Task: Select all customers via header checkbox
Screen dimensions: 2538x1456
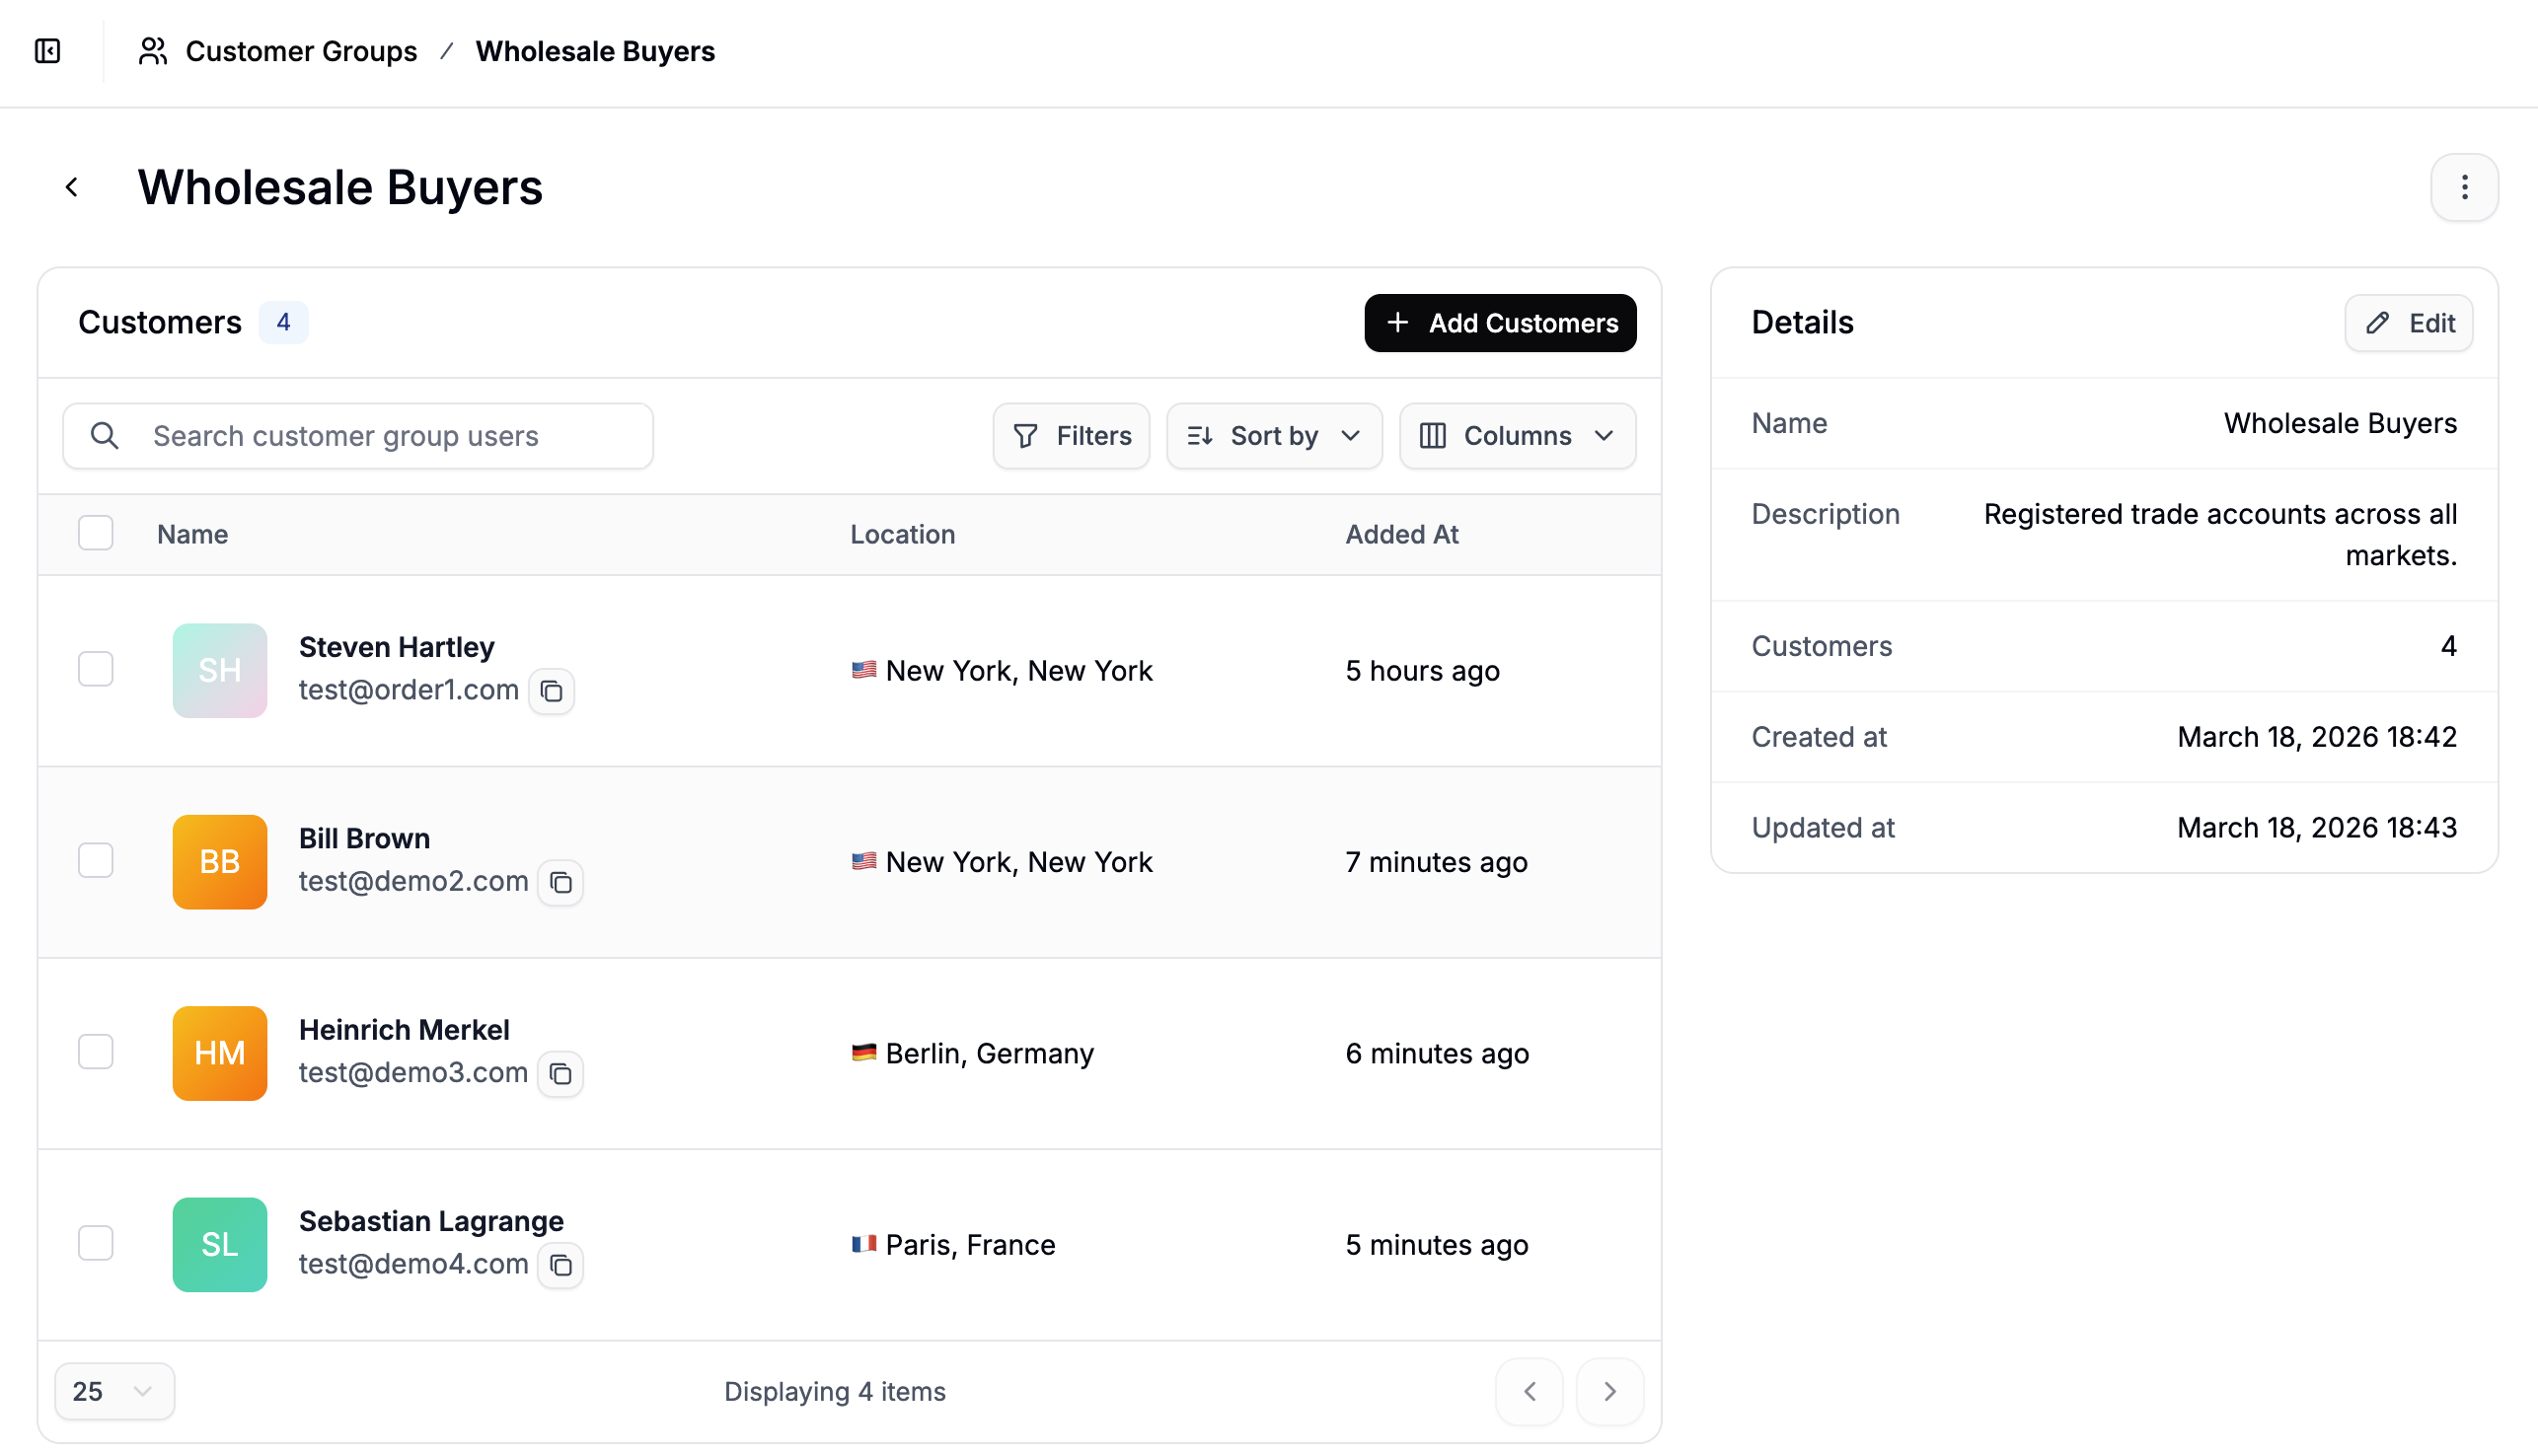Action: (95, 533)
